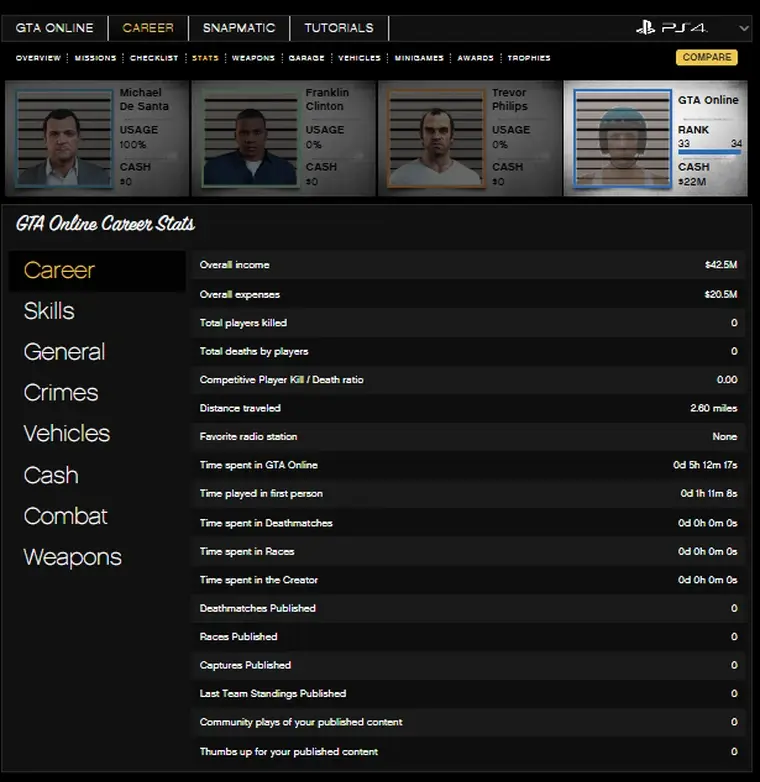Select Franklin Clinton's mugshot
Screen dimensions: 760x782
(x=250, y=139)
